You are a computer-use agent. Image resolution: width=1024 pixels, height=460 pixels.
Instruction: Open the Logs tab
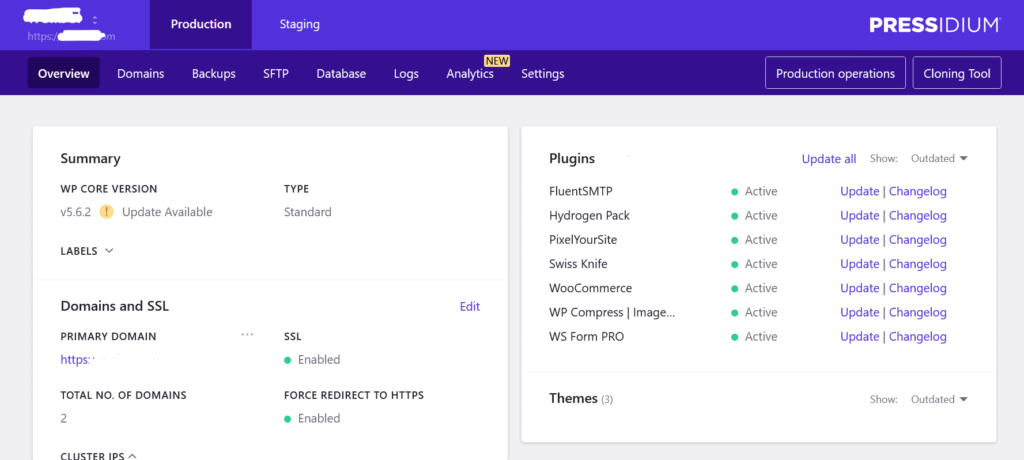pyautogui.click(x=406, y=73)
